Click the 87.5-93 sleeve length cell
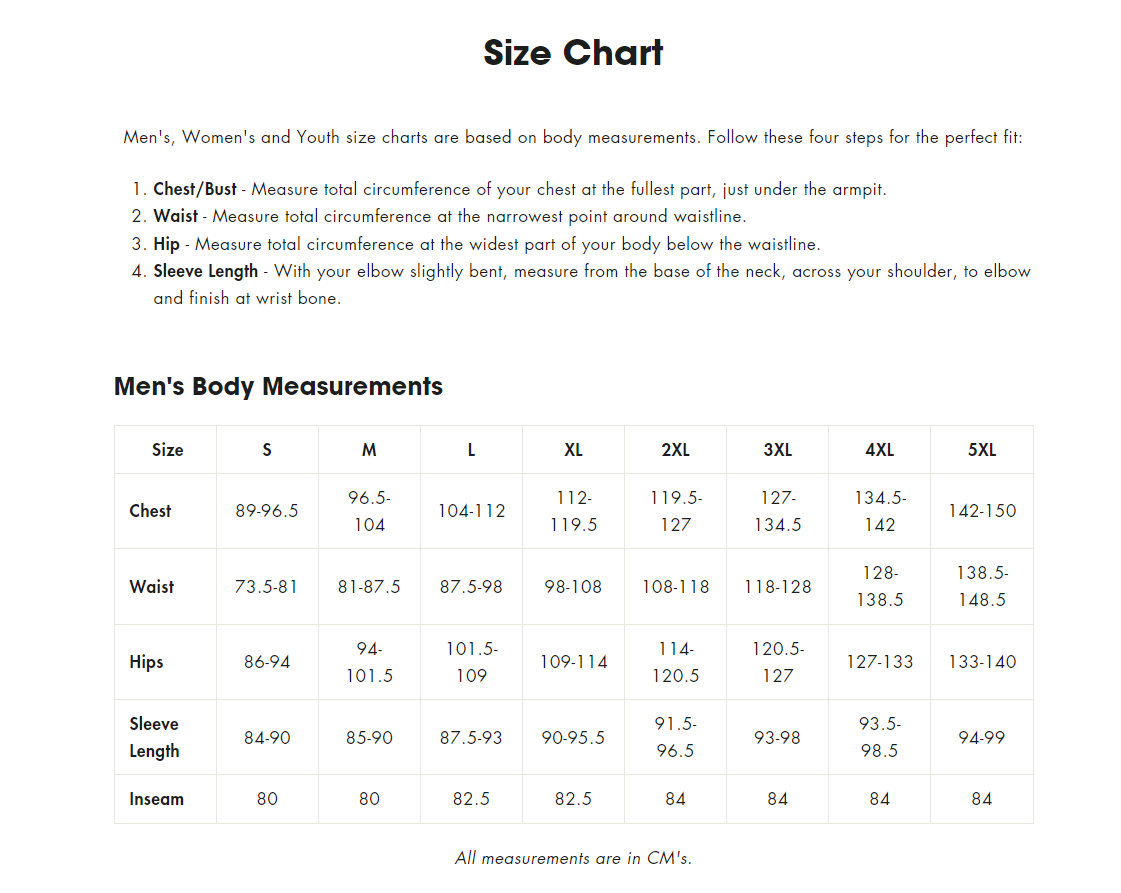The width and height of the screenshot is (1121, 893). click(x=471, y=738)
